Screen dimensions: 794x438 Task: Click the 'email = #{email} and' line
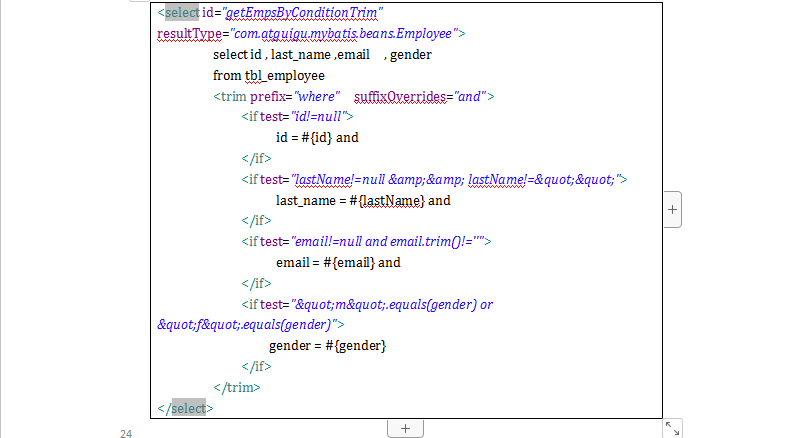click(x=338, y=263)
